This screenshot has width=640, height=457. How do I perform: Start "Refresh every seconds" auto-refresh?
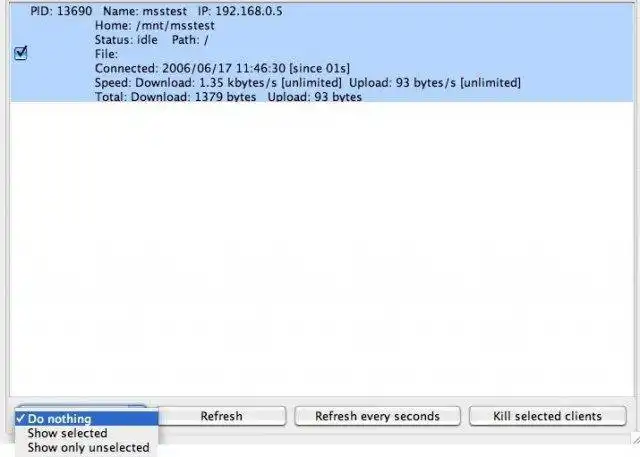pos(378,416)
